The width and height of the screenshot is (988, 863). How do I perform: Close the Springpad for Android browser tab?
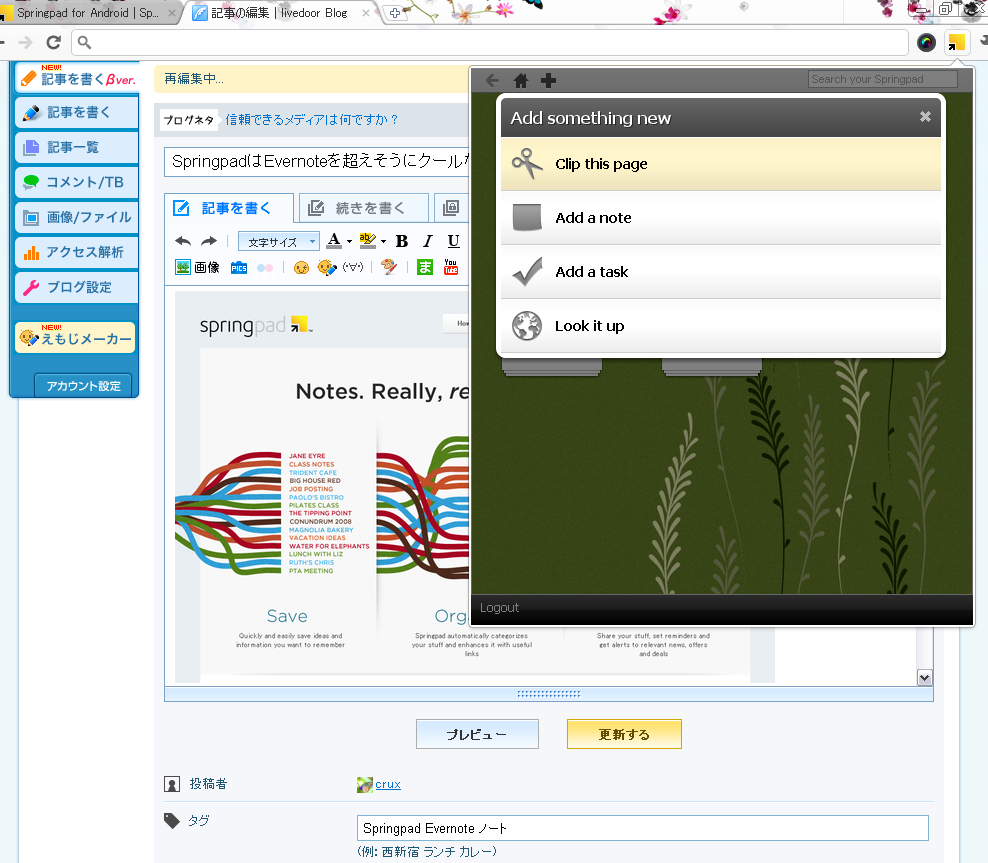(x=171, y=13)
